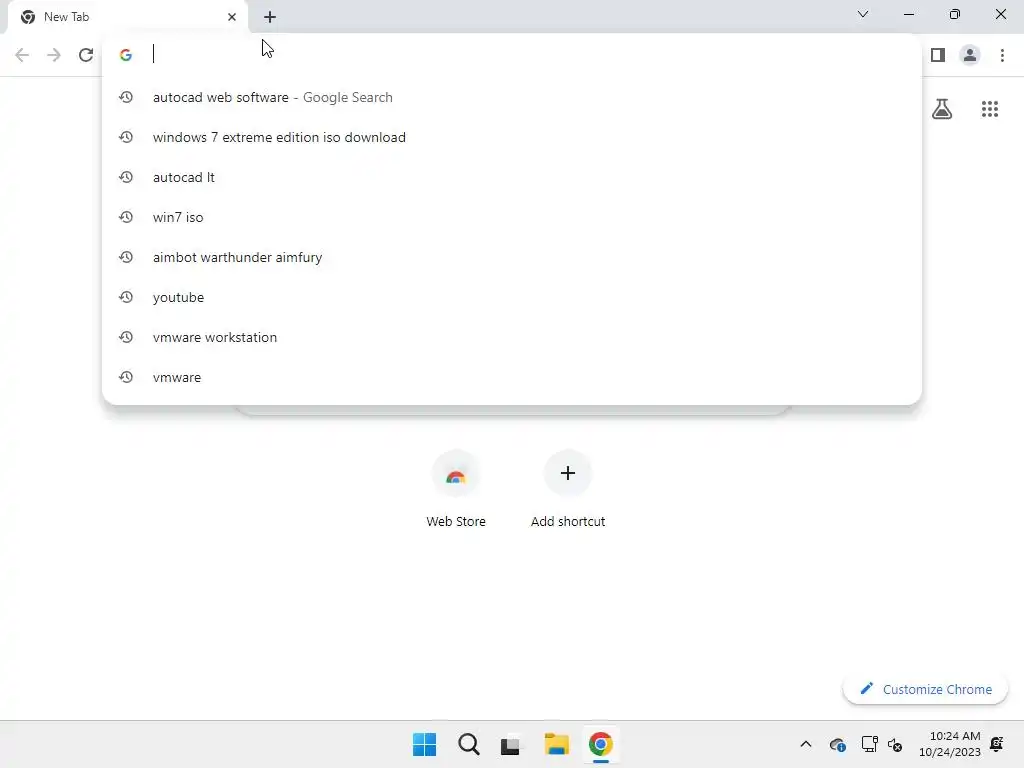This screenshot has height=768, width=1024.
Task: Select suggestion youtube
Action: [512, 297]
